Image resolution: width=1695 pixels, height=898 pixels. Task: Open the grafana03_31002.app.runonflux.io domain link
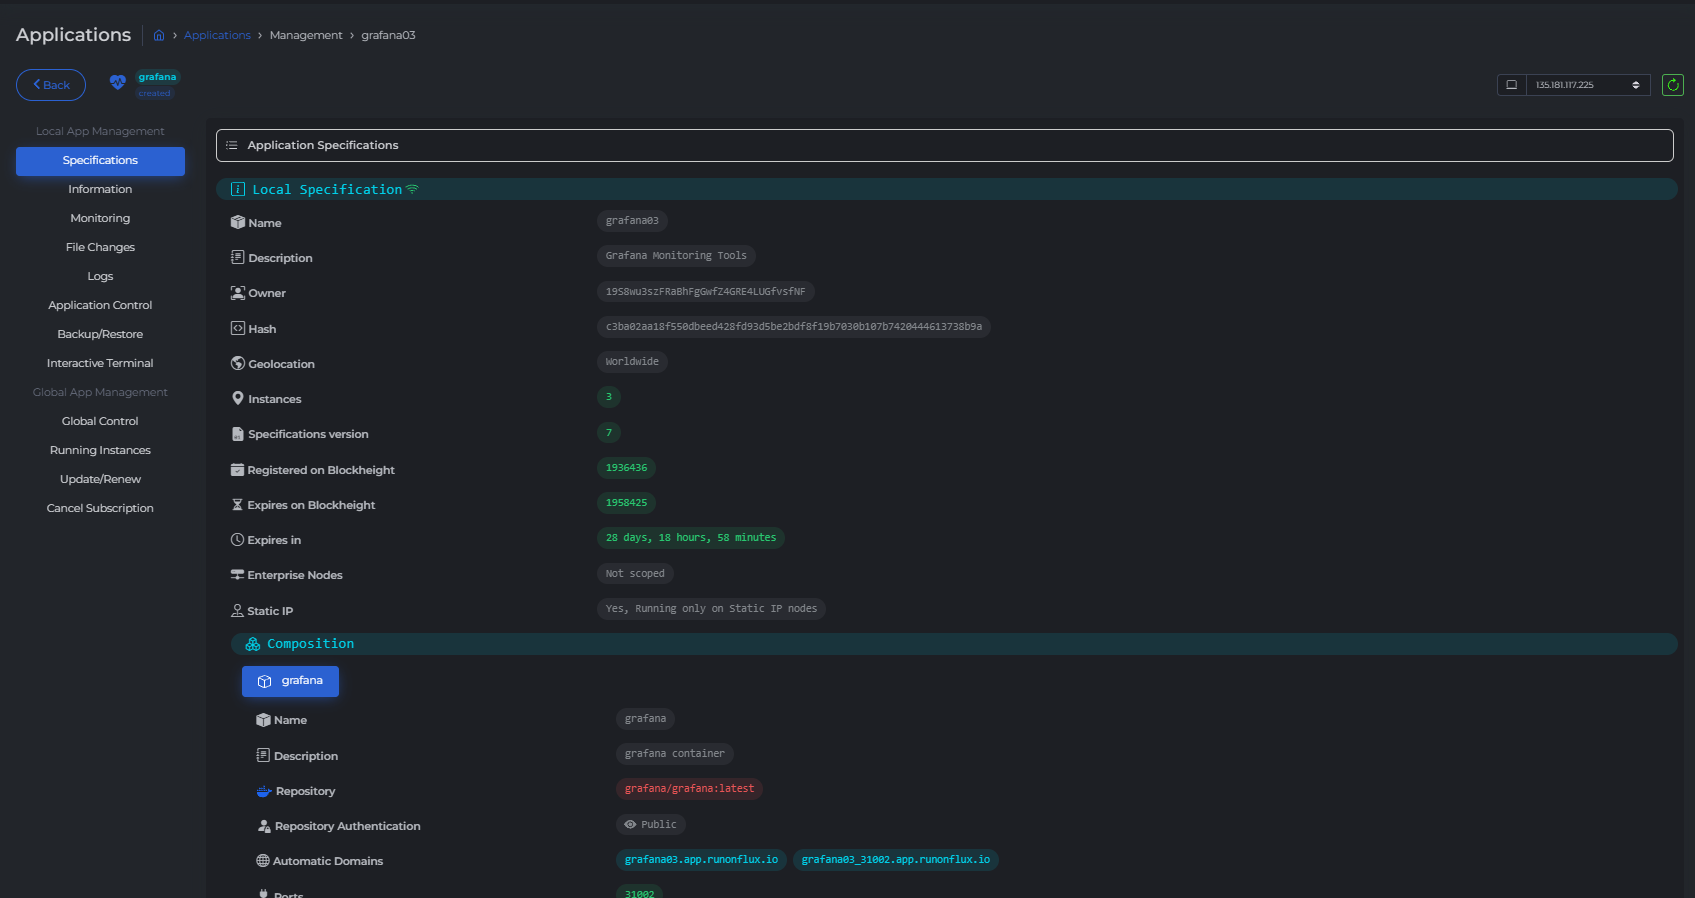(x=895, y=860)
